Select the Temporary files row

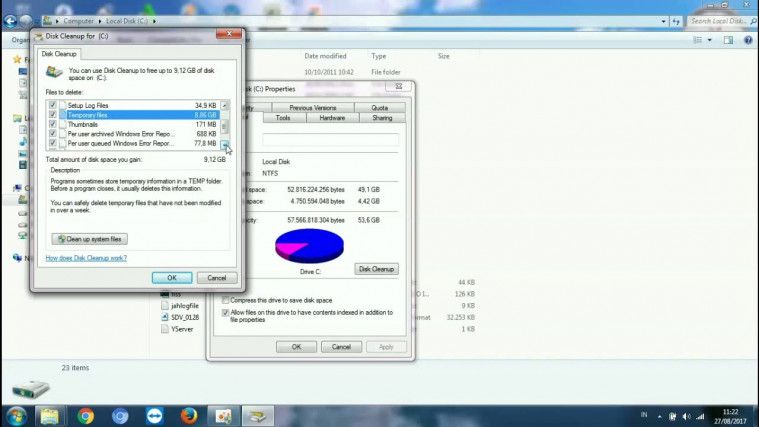[x=139, y=115]
